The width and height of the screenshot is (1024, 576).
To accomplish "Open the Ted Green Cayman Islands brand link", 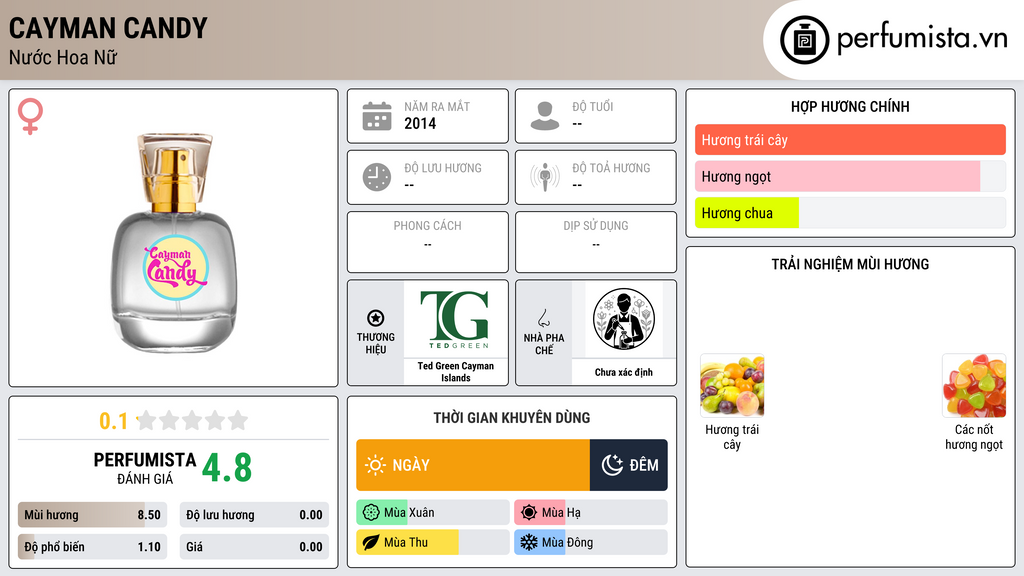I will (x=456, y=372).
